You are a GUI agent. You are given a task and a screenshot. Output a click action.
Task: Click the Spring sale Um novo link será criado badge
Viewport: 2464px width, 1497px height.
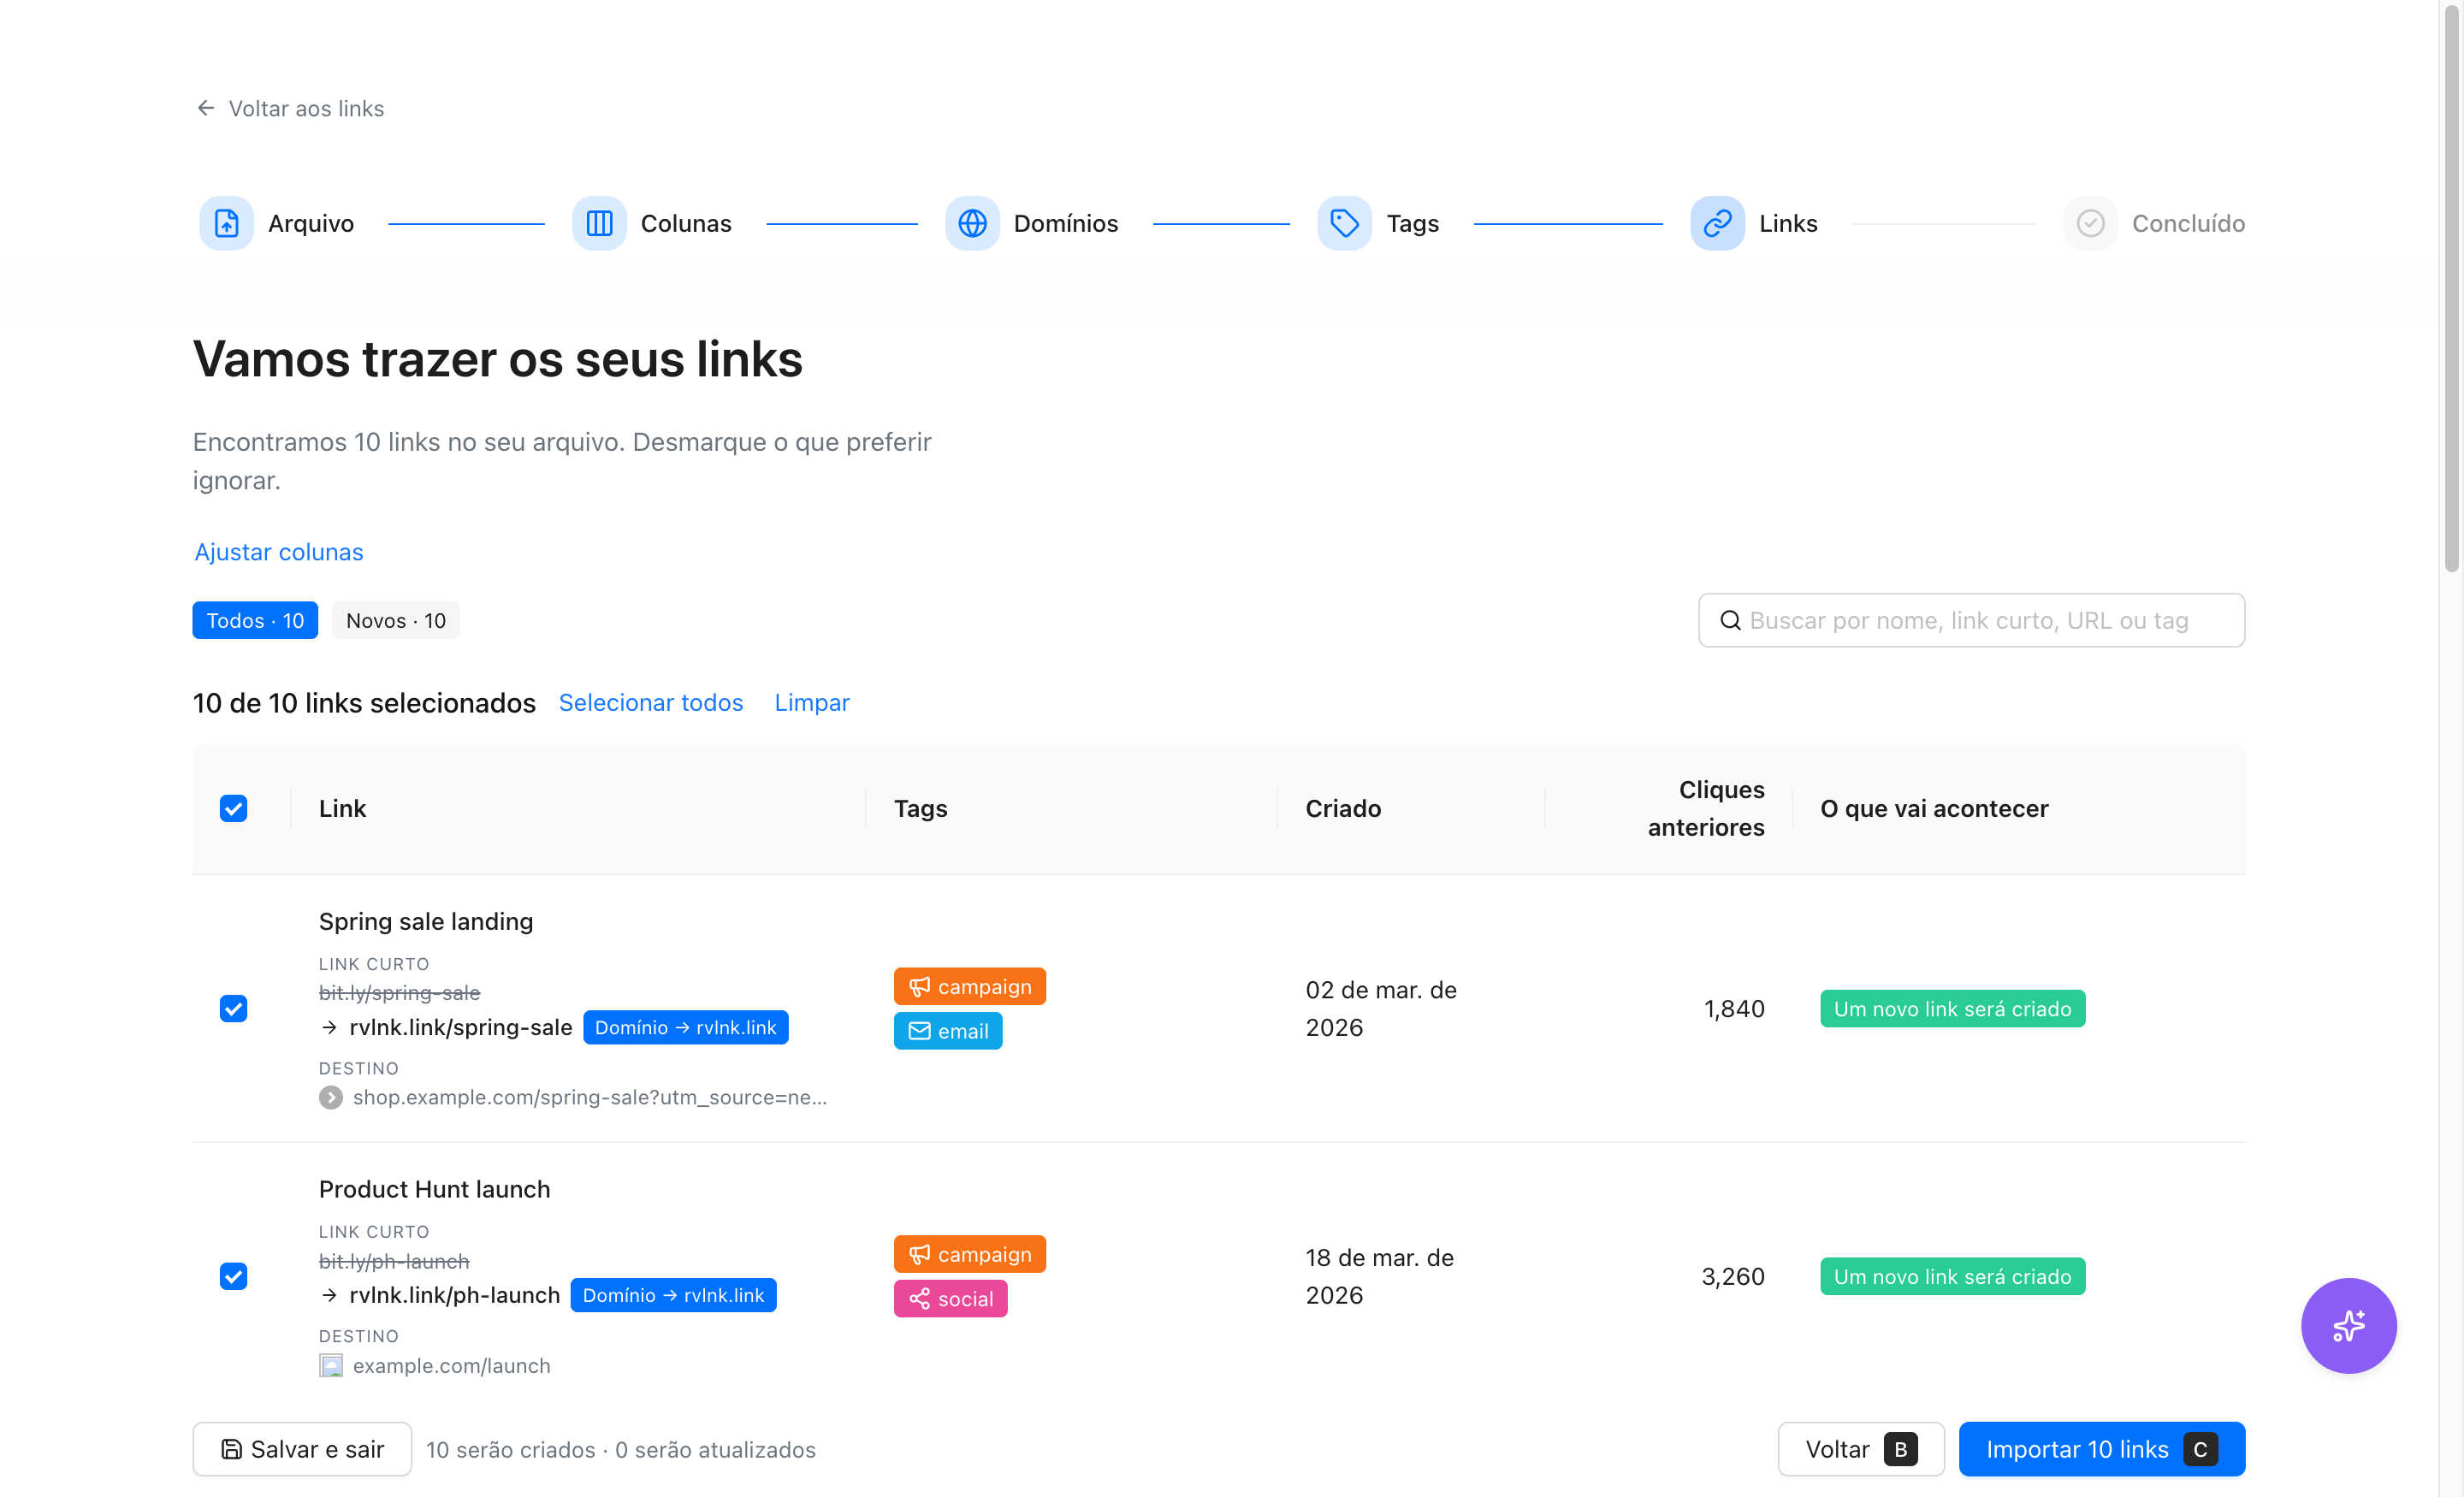[1952, 1008]
